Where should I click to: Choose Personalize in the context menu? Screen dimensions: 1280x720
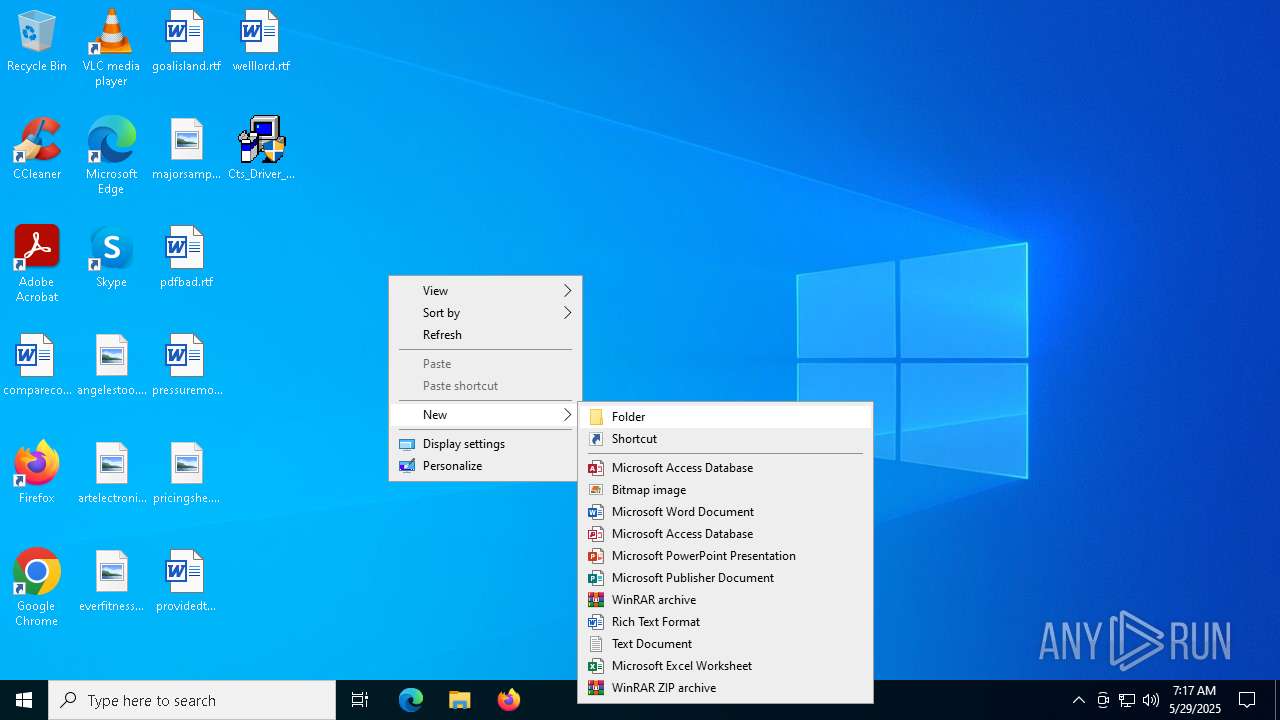click(485, 466)
